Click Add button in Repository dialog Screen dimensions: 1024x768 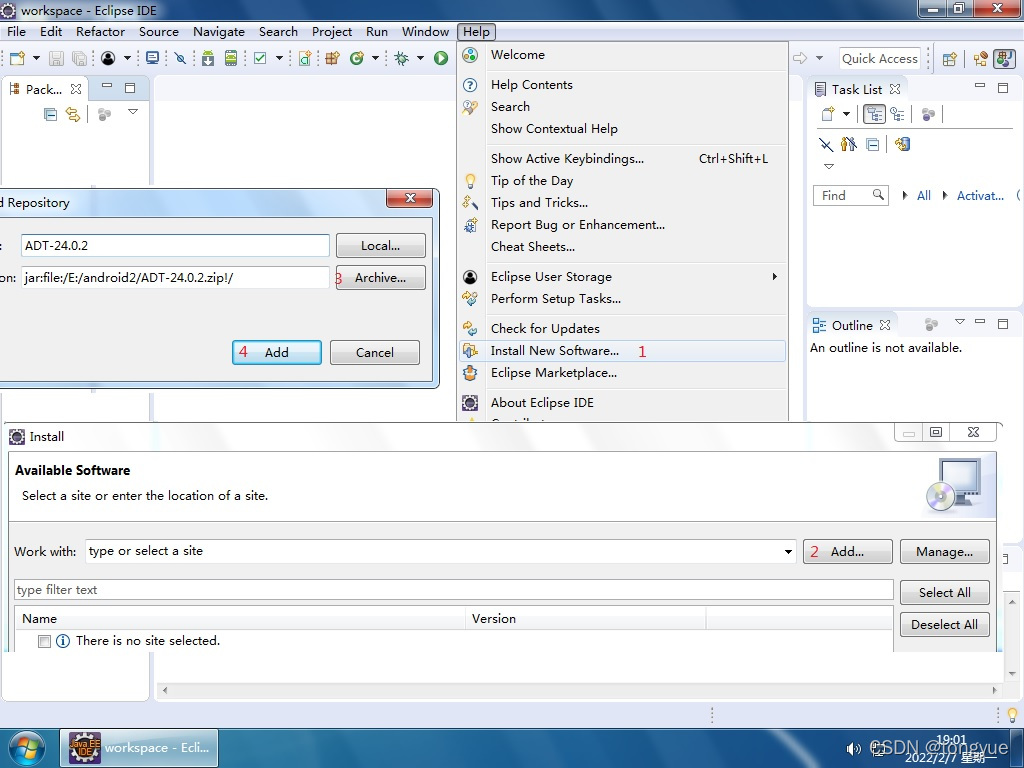[x=277, y=353]
